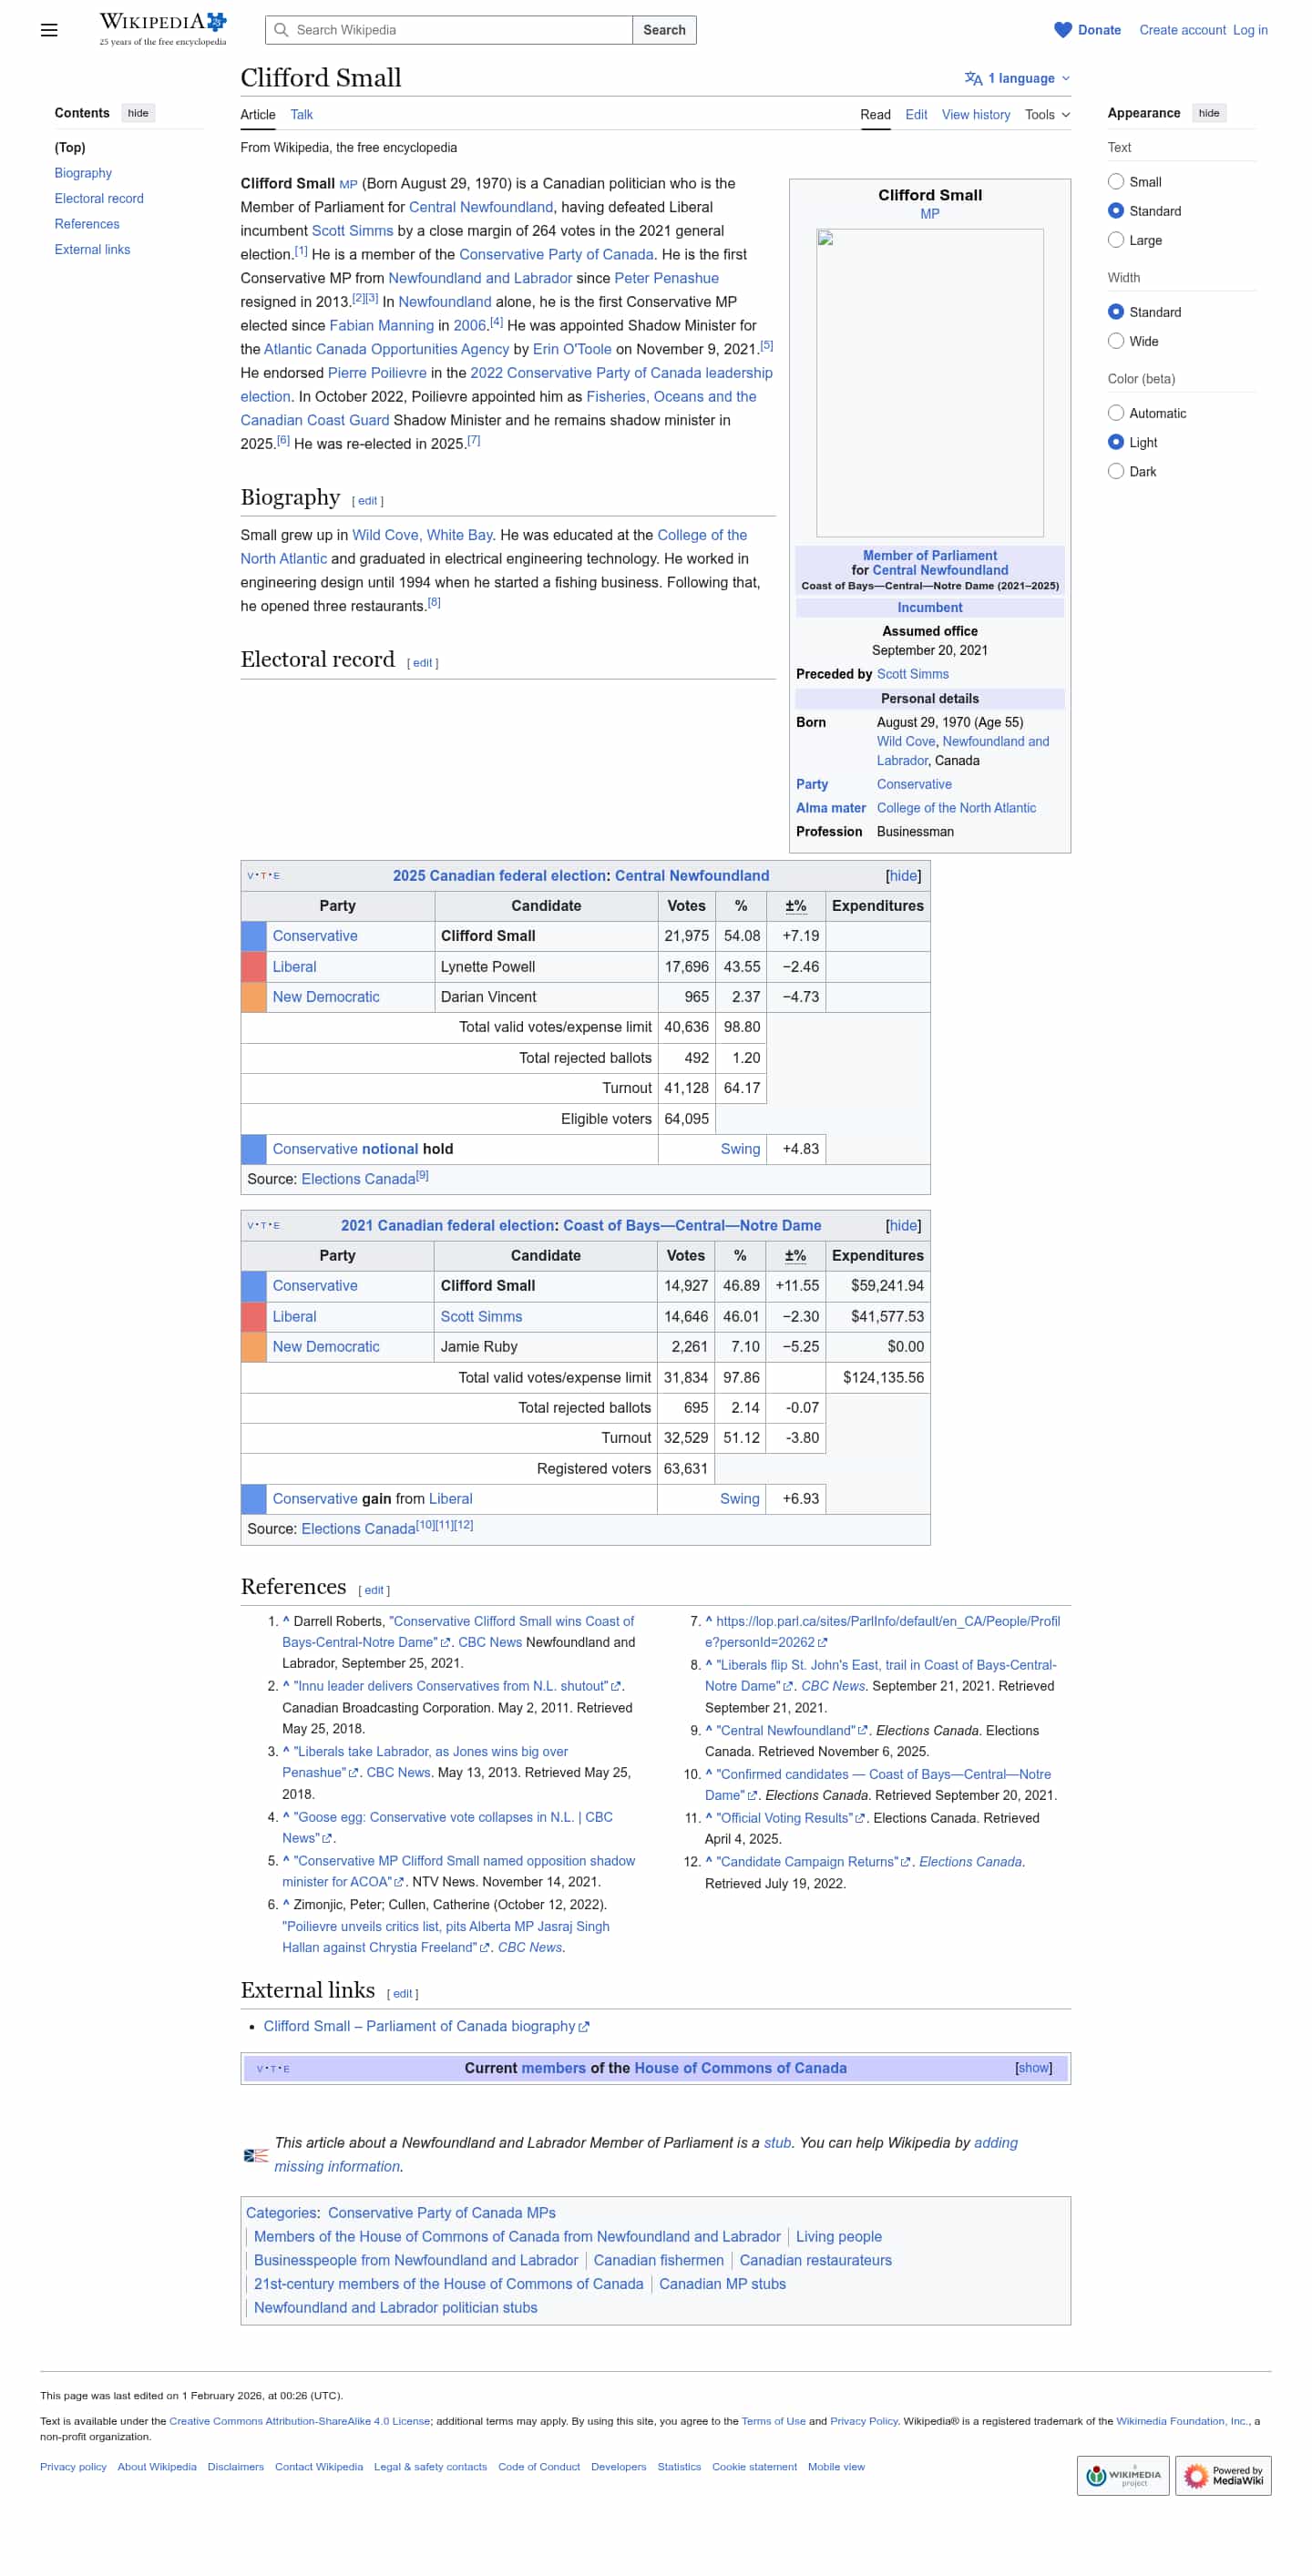
Task: Click the broken infobox portrait image
Action: coord(929,382)
